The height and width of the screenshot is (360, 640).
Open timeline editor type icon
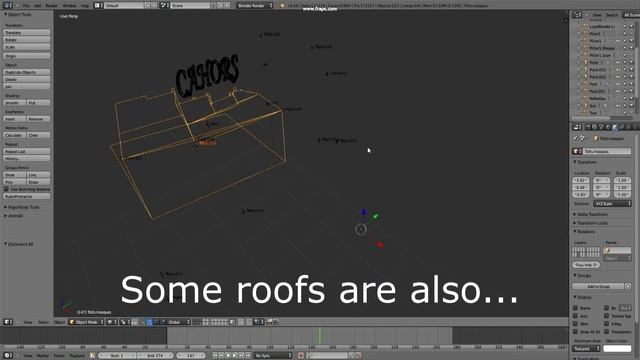point(8,356)
